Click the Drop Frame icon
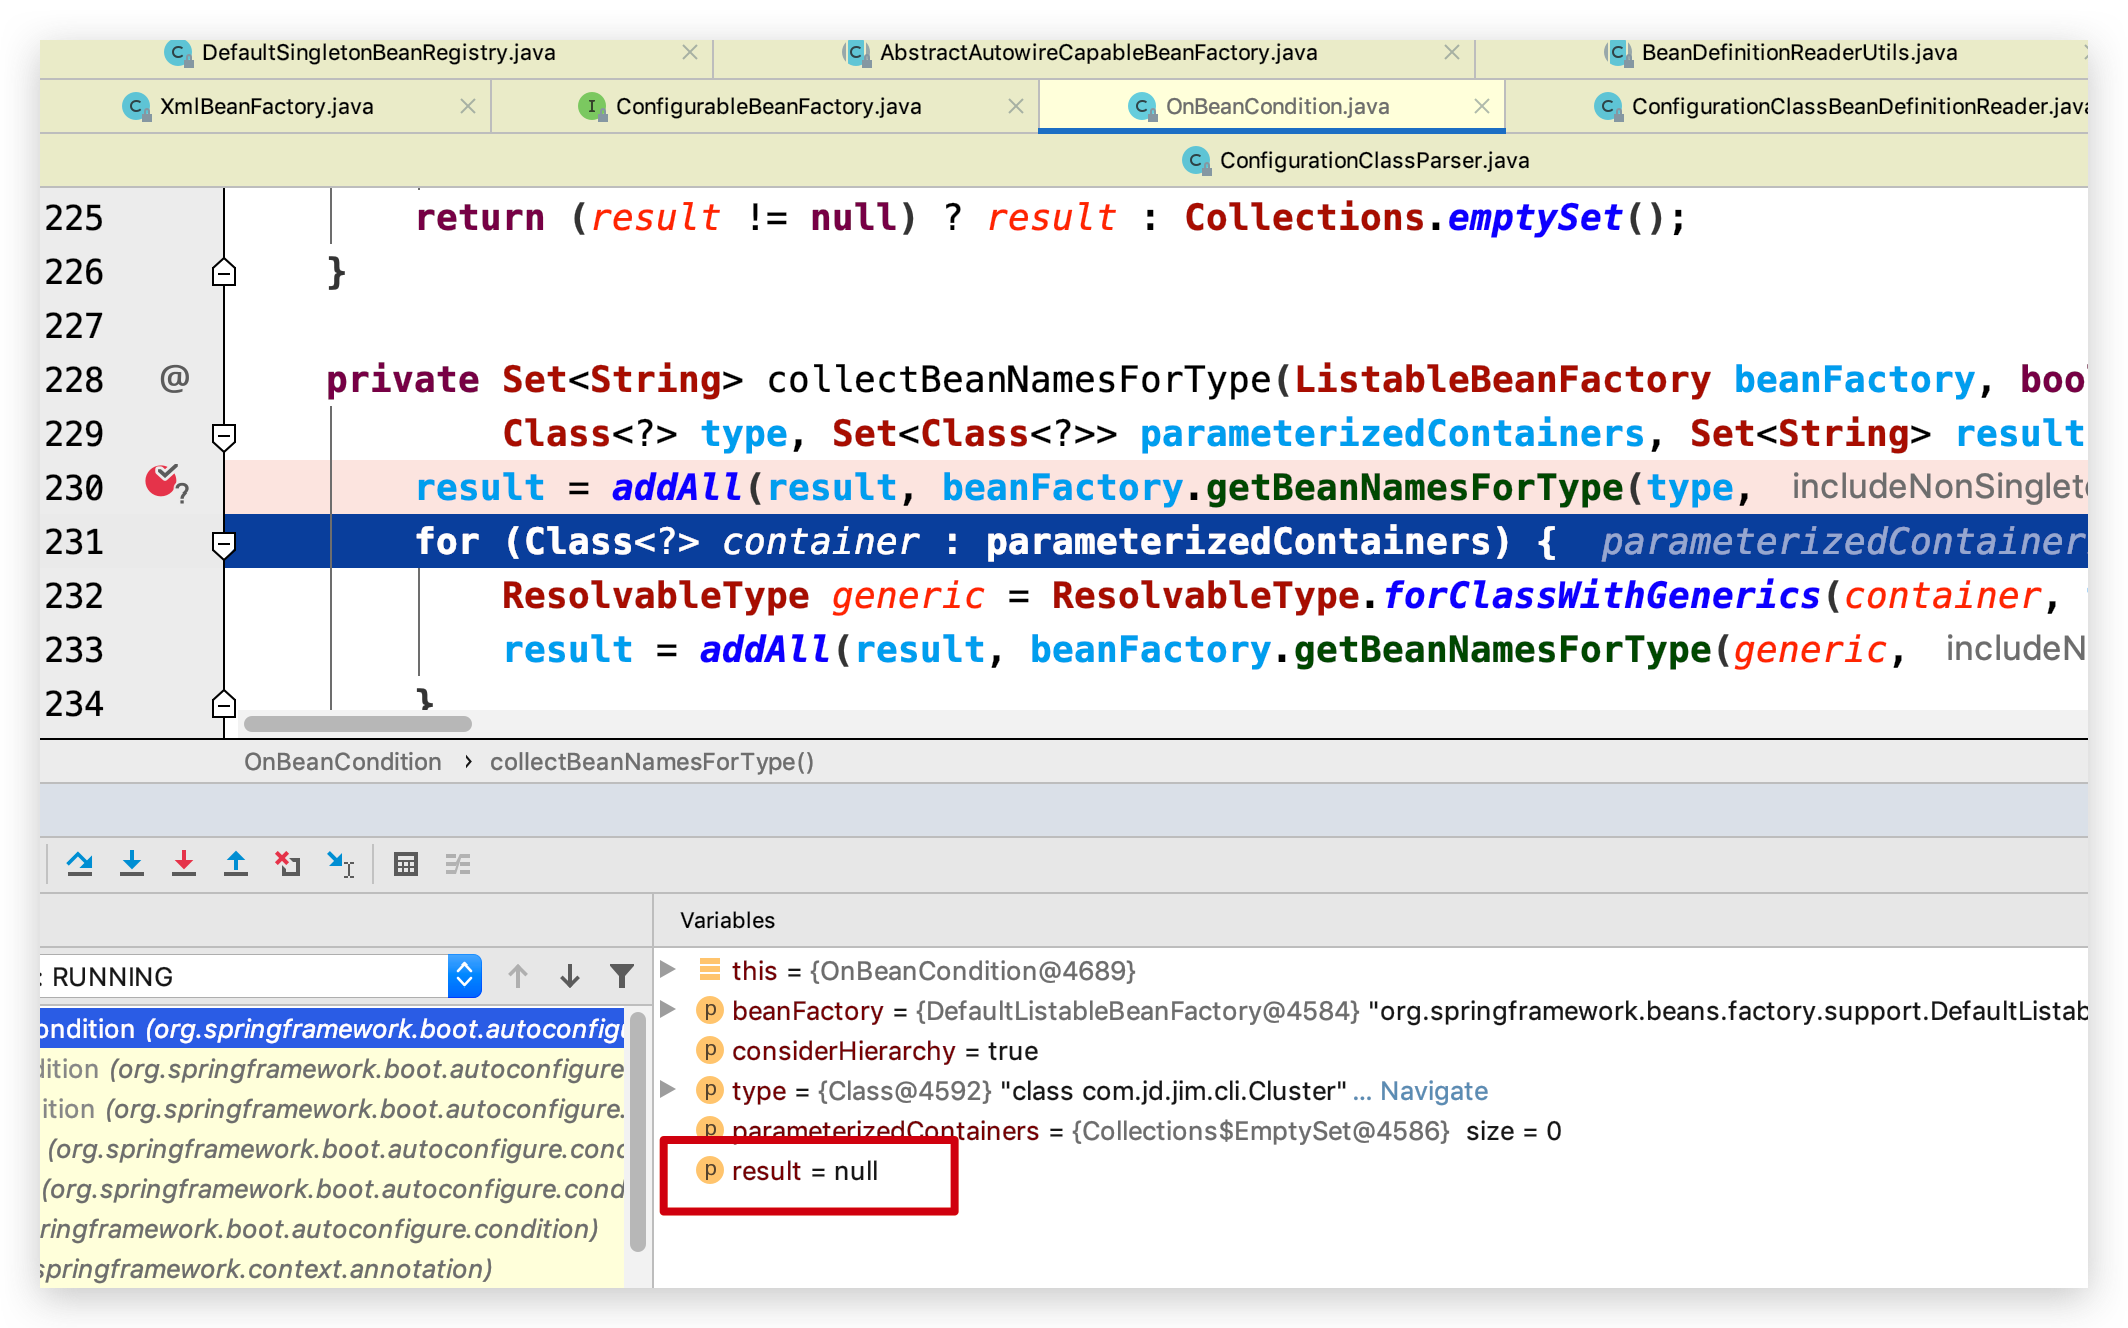The height and width of the screenshot is (1328, 2128). click(x=288, y=863)
